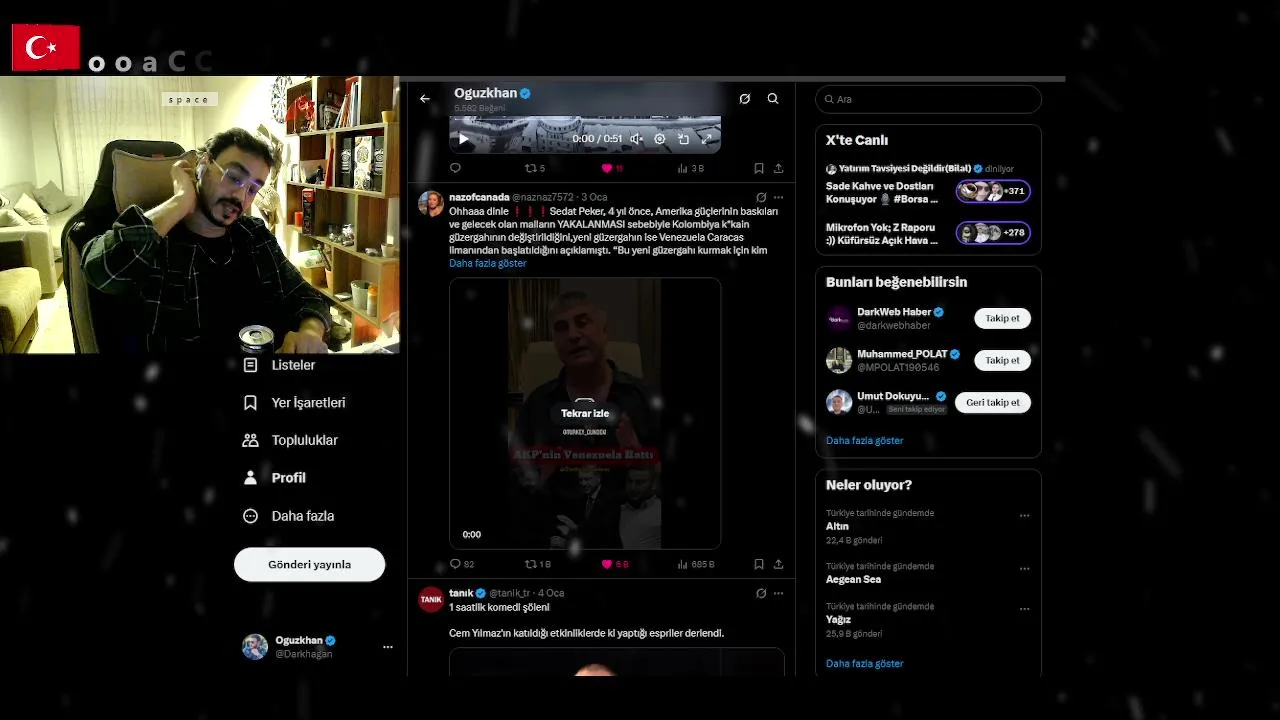The image size is (1280, 720).
Task: Follow DarkWeb Haber with Takip et
Action: pyautogui.click(x=1002, y=318)
